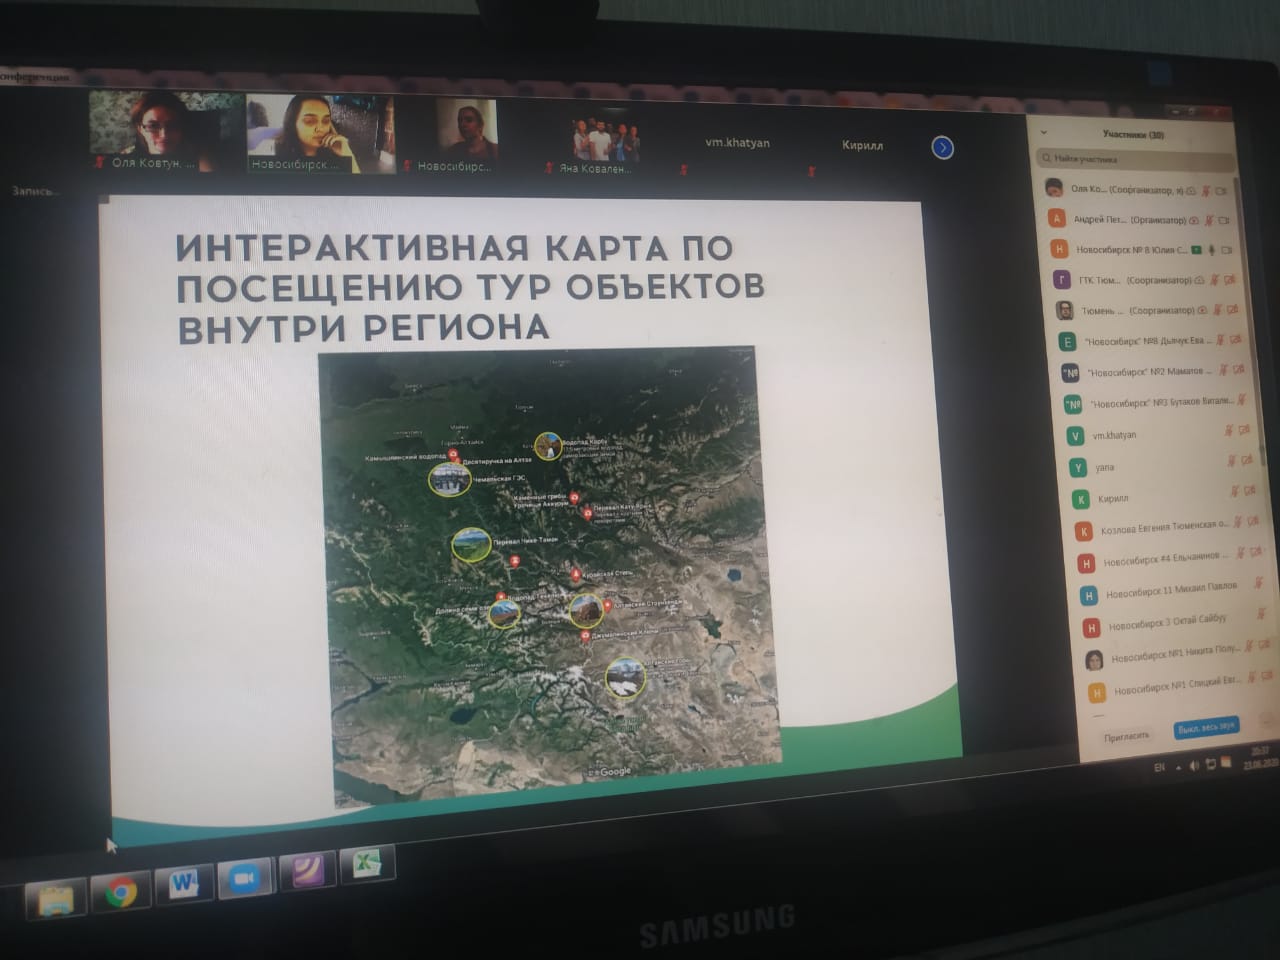Viewport: 1280px width, 960px height.
Task: Select yana in participants list
Action: [x=1160, y=467]
